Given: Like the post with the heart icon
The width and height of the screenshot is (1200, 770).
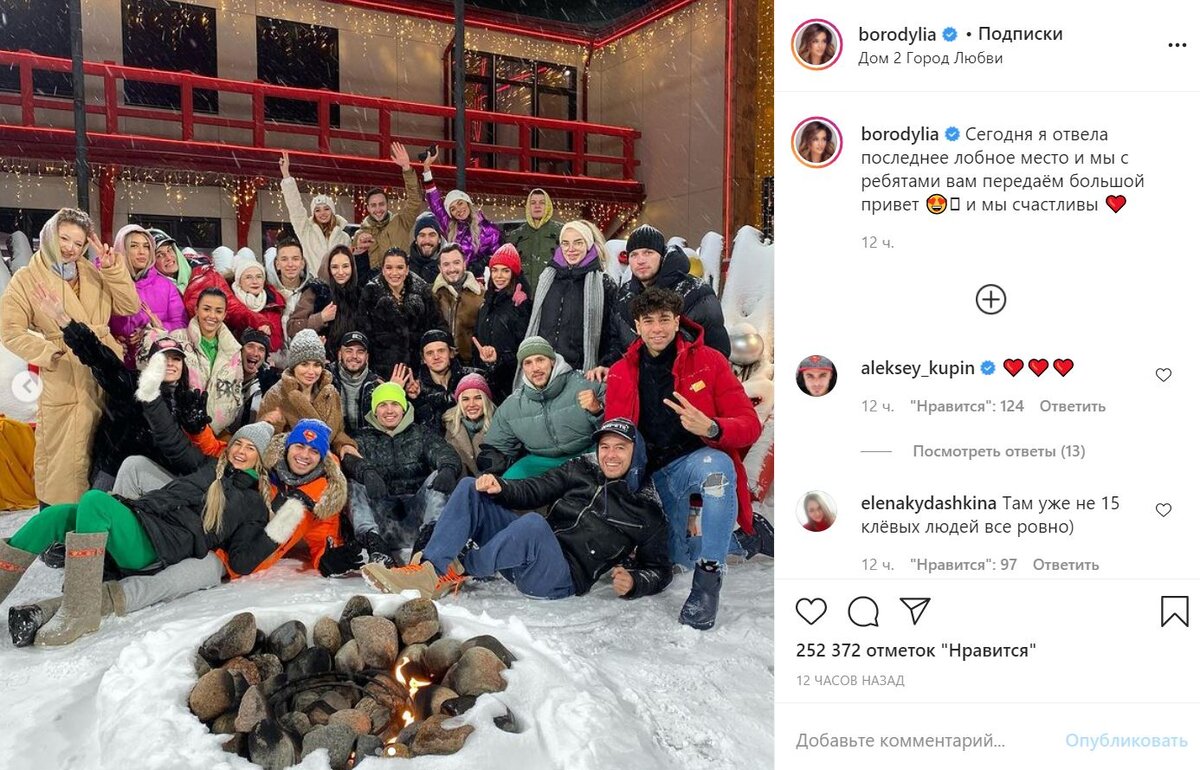Looking at the screenshot, I should coord(811,611).
